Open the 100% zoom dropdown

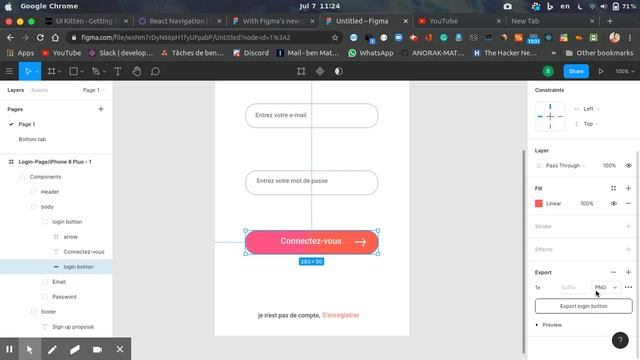pyautogui.click(x=625, y=71)
